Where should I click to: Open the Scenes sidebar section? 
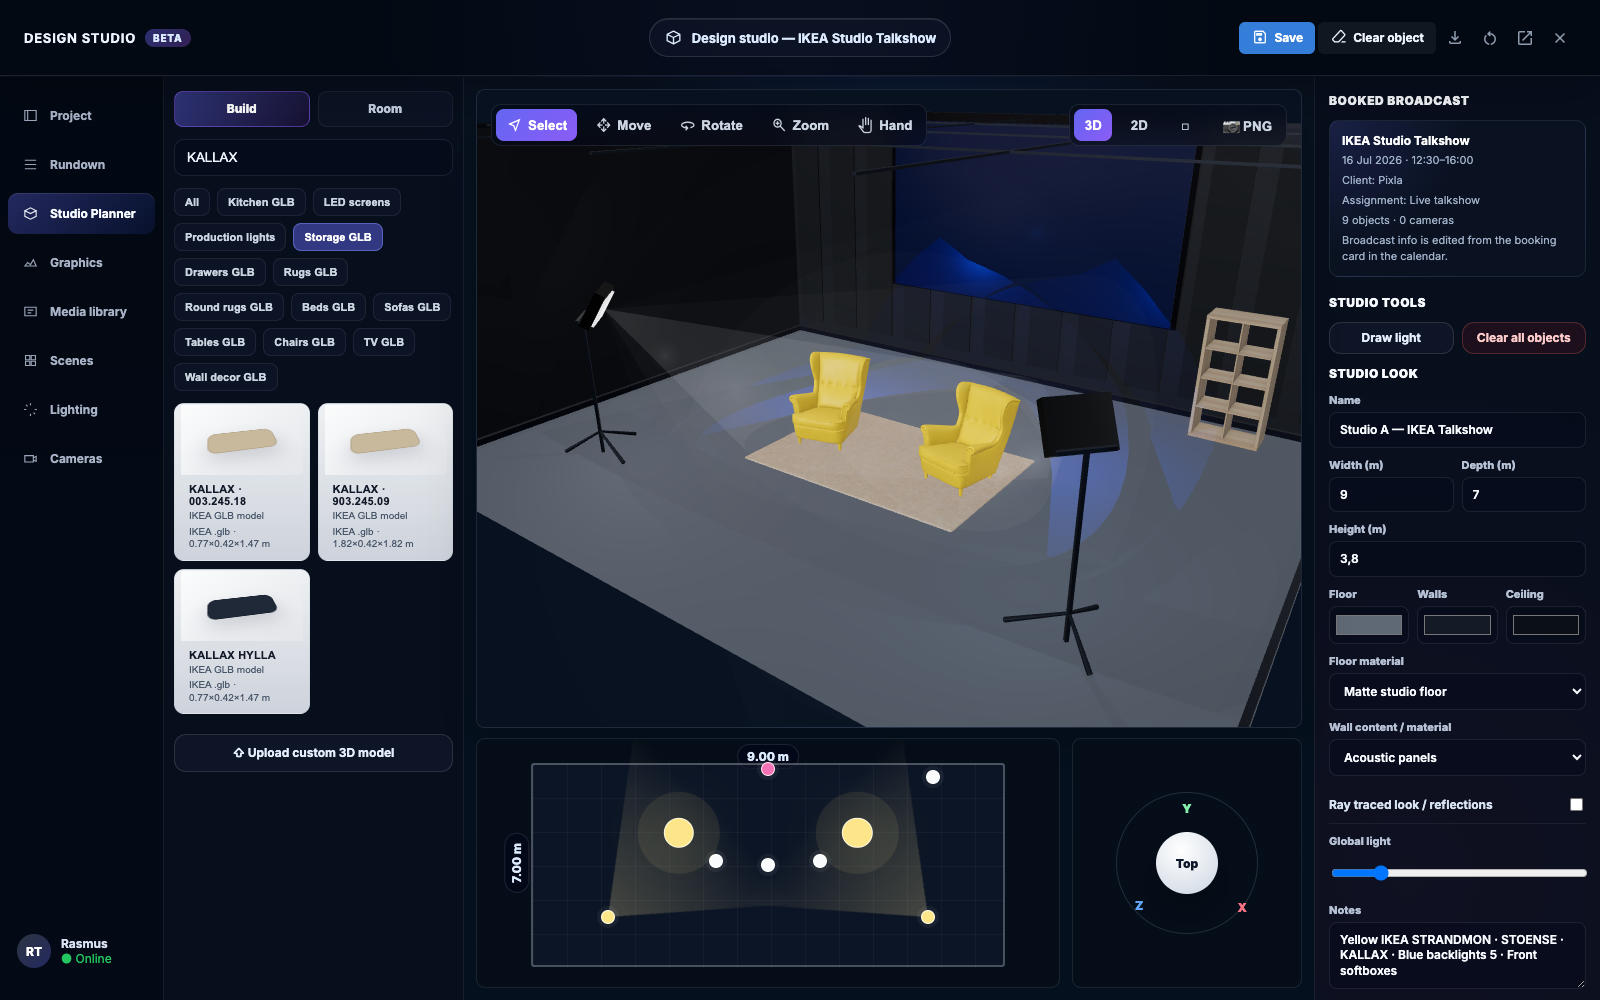click(x=81, y=361)
